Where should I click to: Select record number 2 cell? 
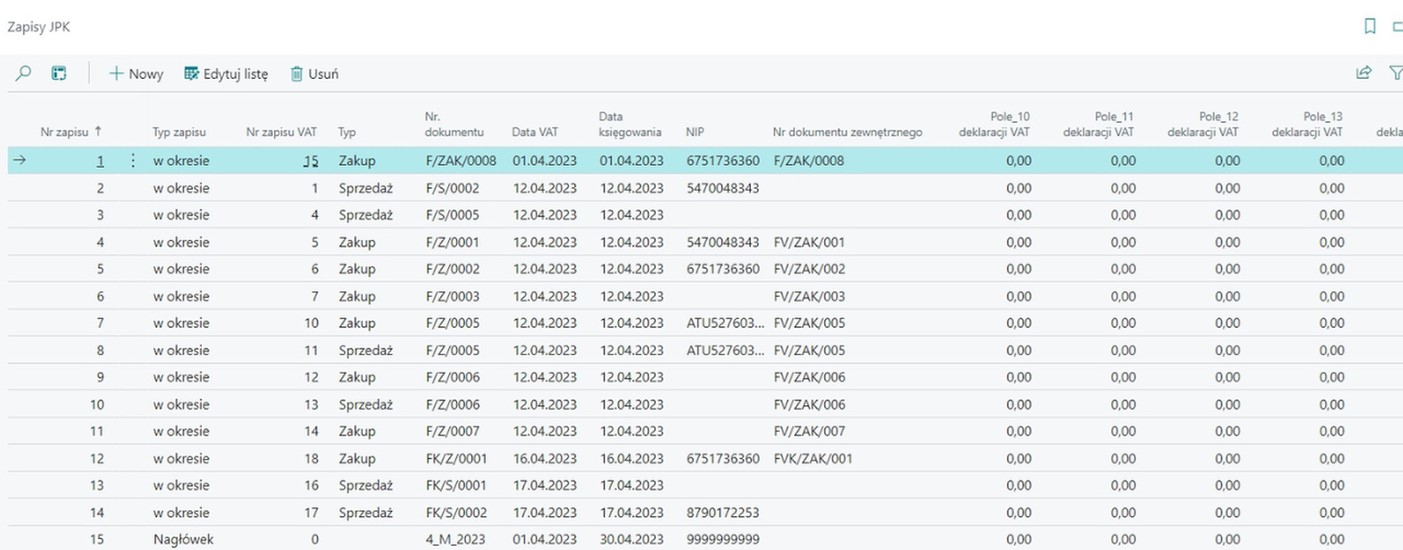point(100,188)
